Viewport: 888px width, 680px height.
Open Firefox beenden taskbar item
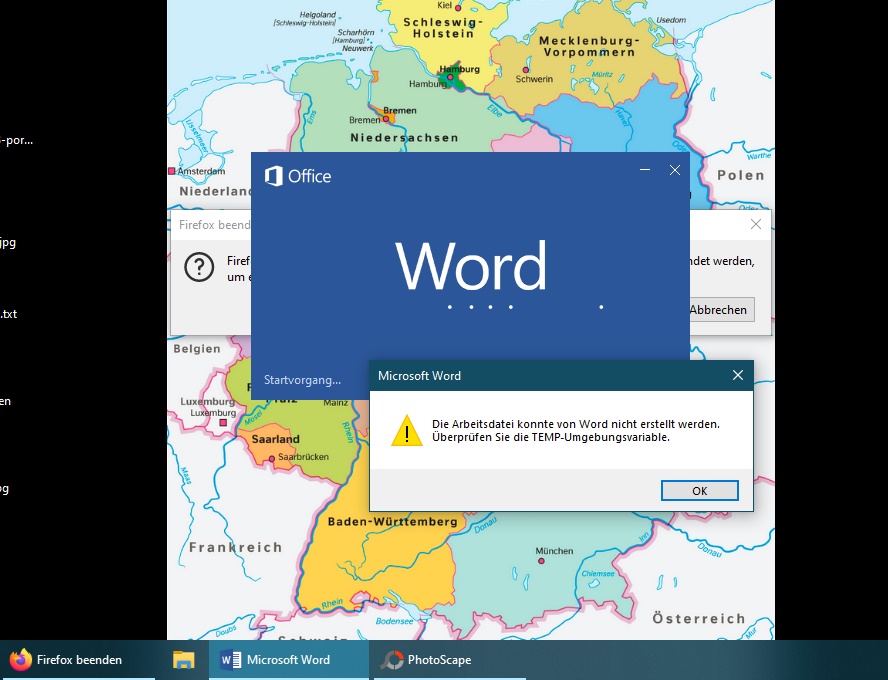click(78, 660)
